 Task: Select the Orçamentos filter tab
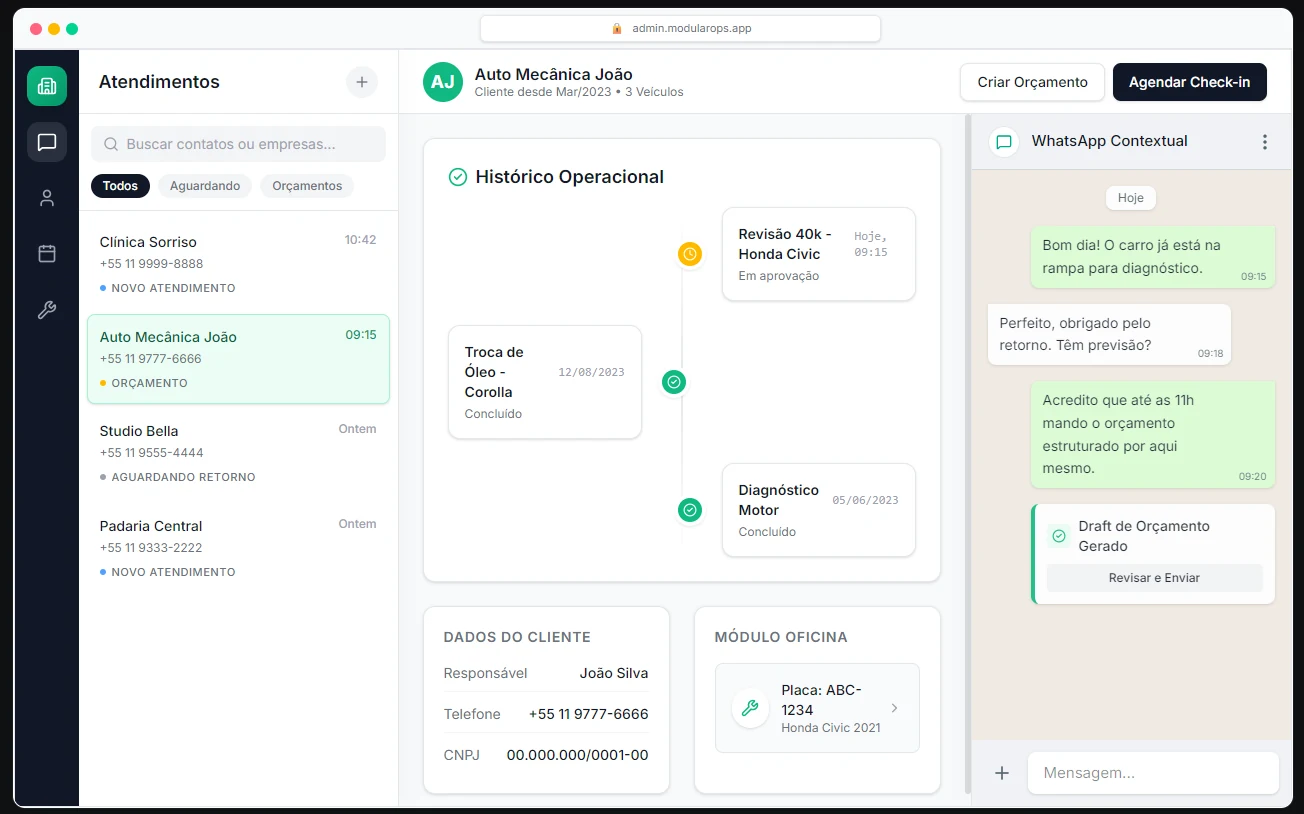pyautogui.click(x=307, y=186)
